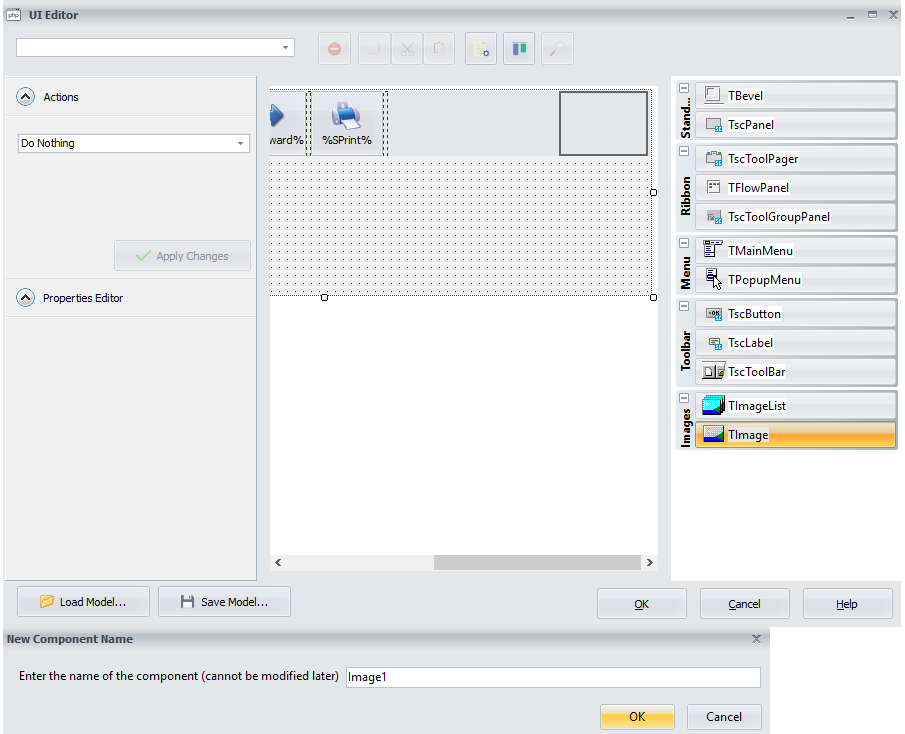Select the TMainMenu component

[795, 251]
